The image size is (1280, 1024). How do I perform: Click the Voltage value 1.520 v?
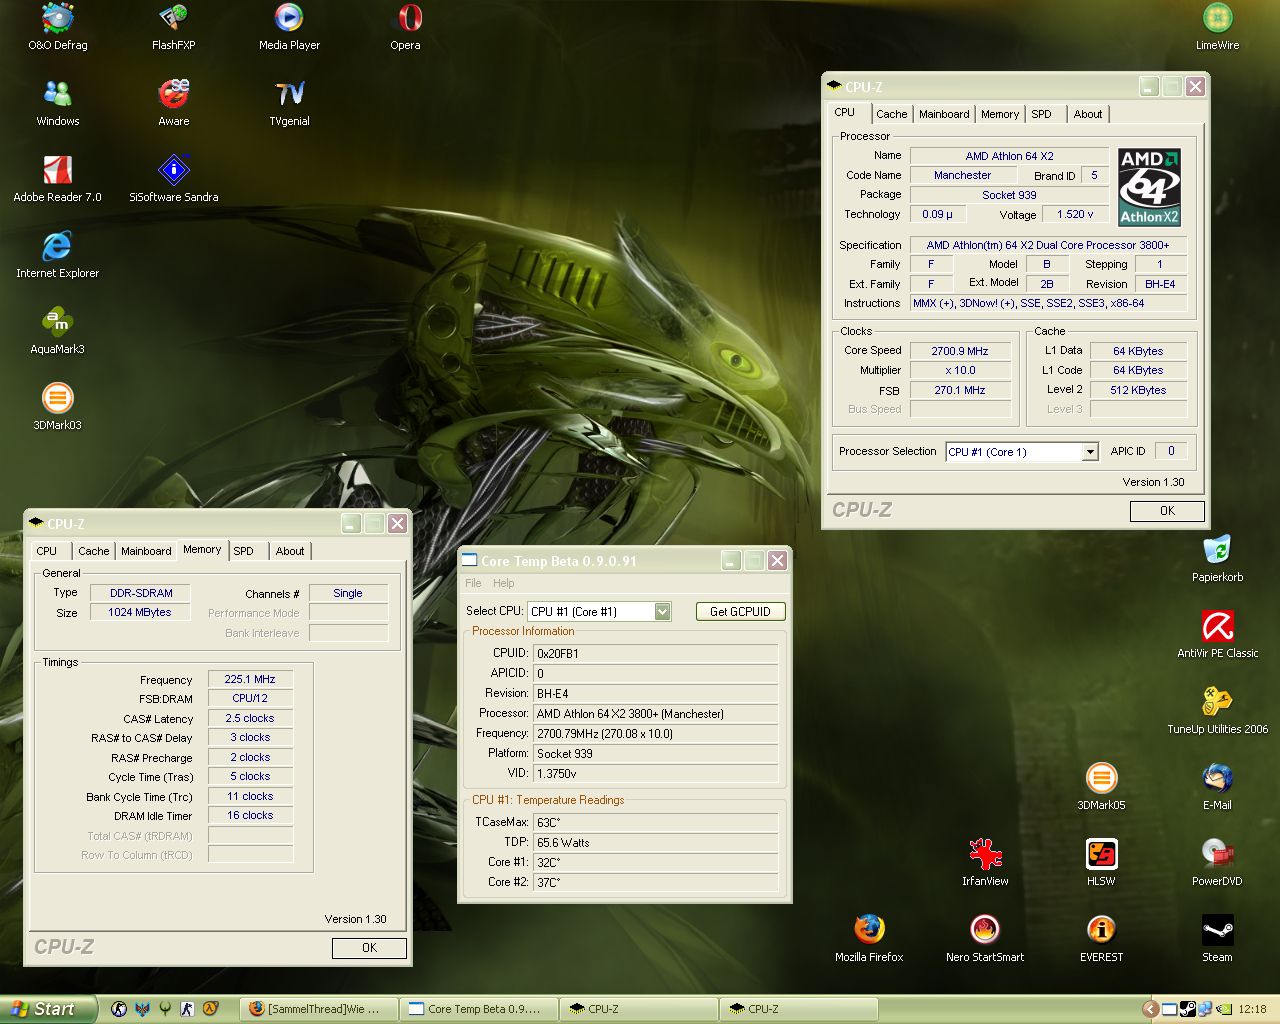pos(1075,214)
